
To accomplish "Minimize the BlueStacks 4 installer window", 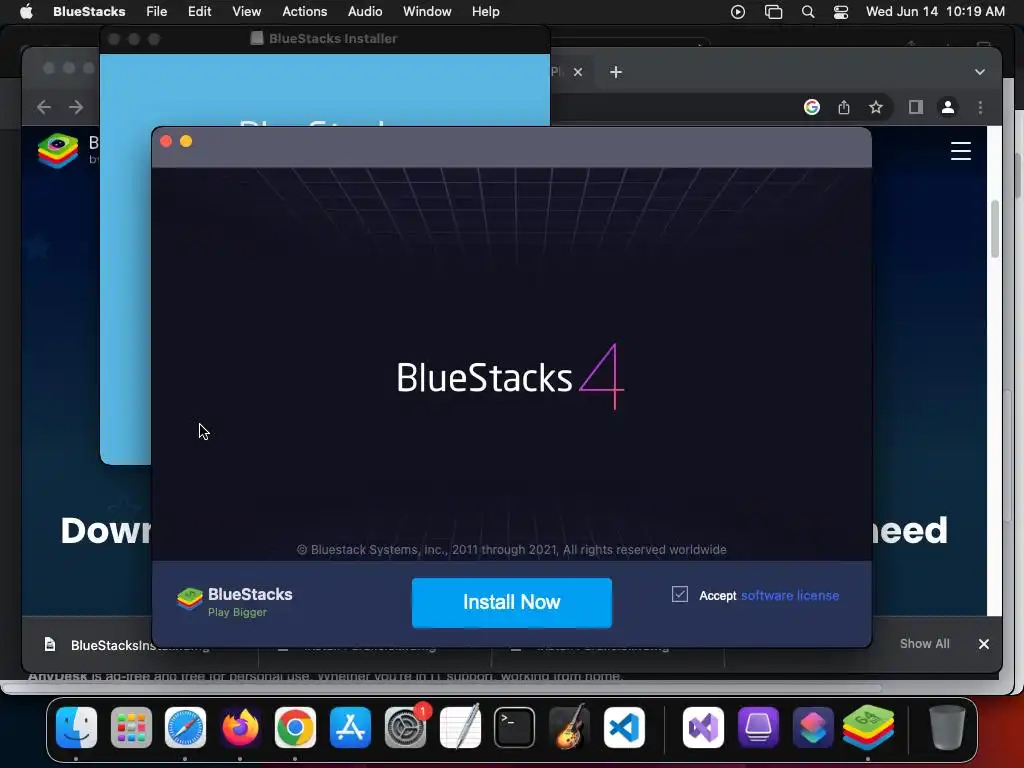I will tap(186, 141).
